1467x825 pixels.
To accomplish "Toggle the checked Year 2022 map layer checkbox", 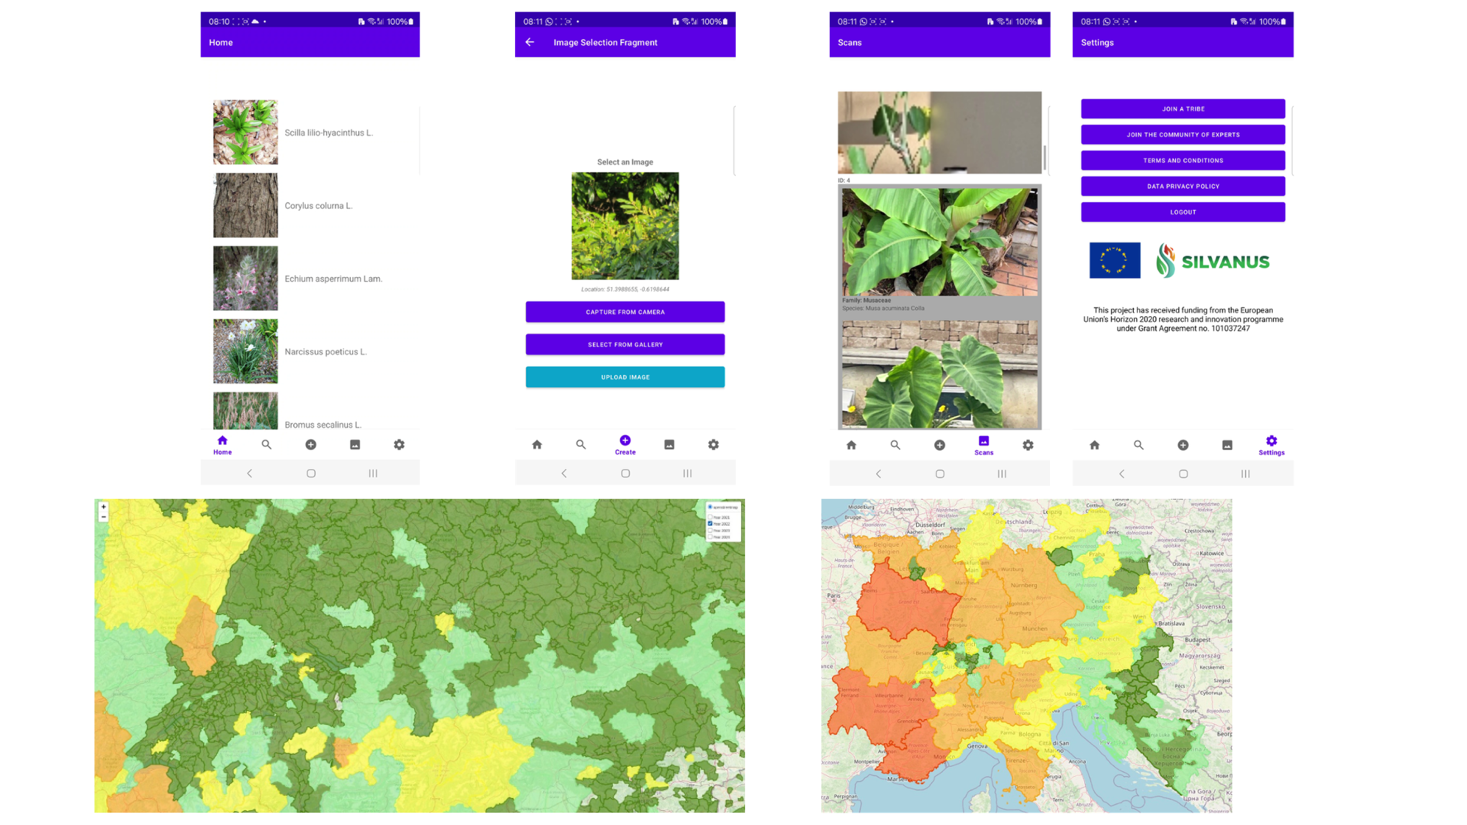I will [711, 524].
